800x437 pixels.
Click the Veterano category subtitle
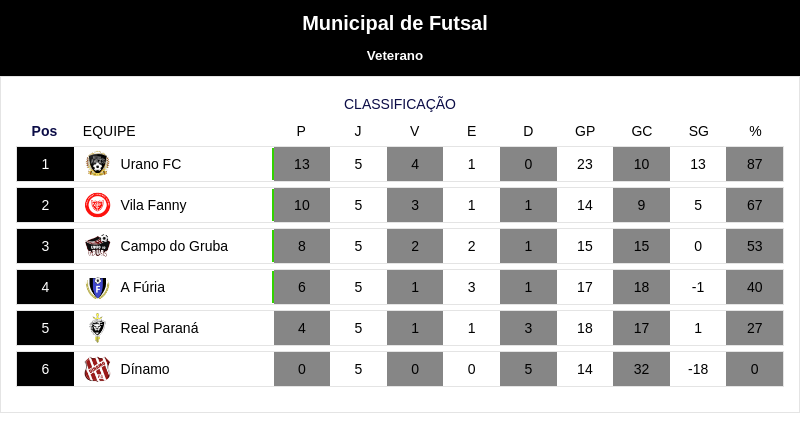395,56
